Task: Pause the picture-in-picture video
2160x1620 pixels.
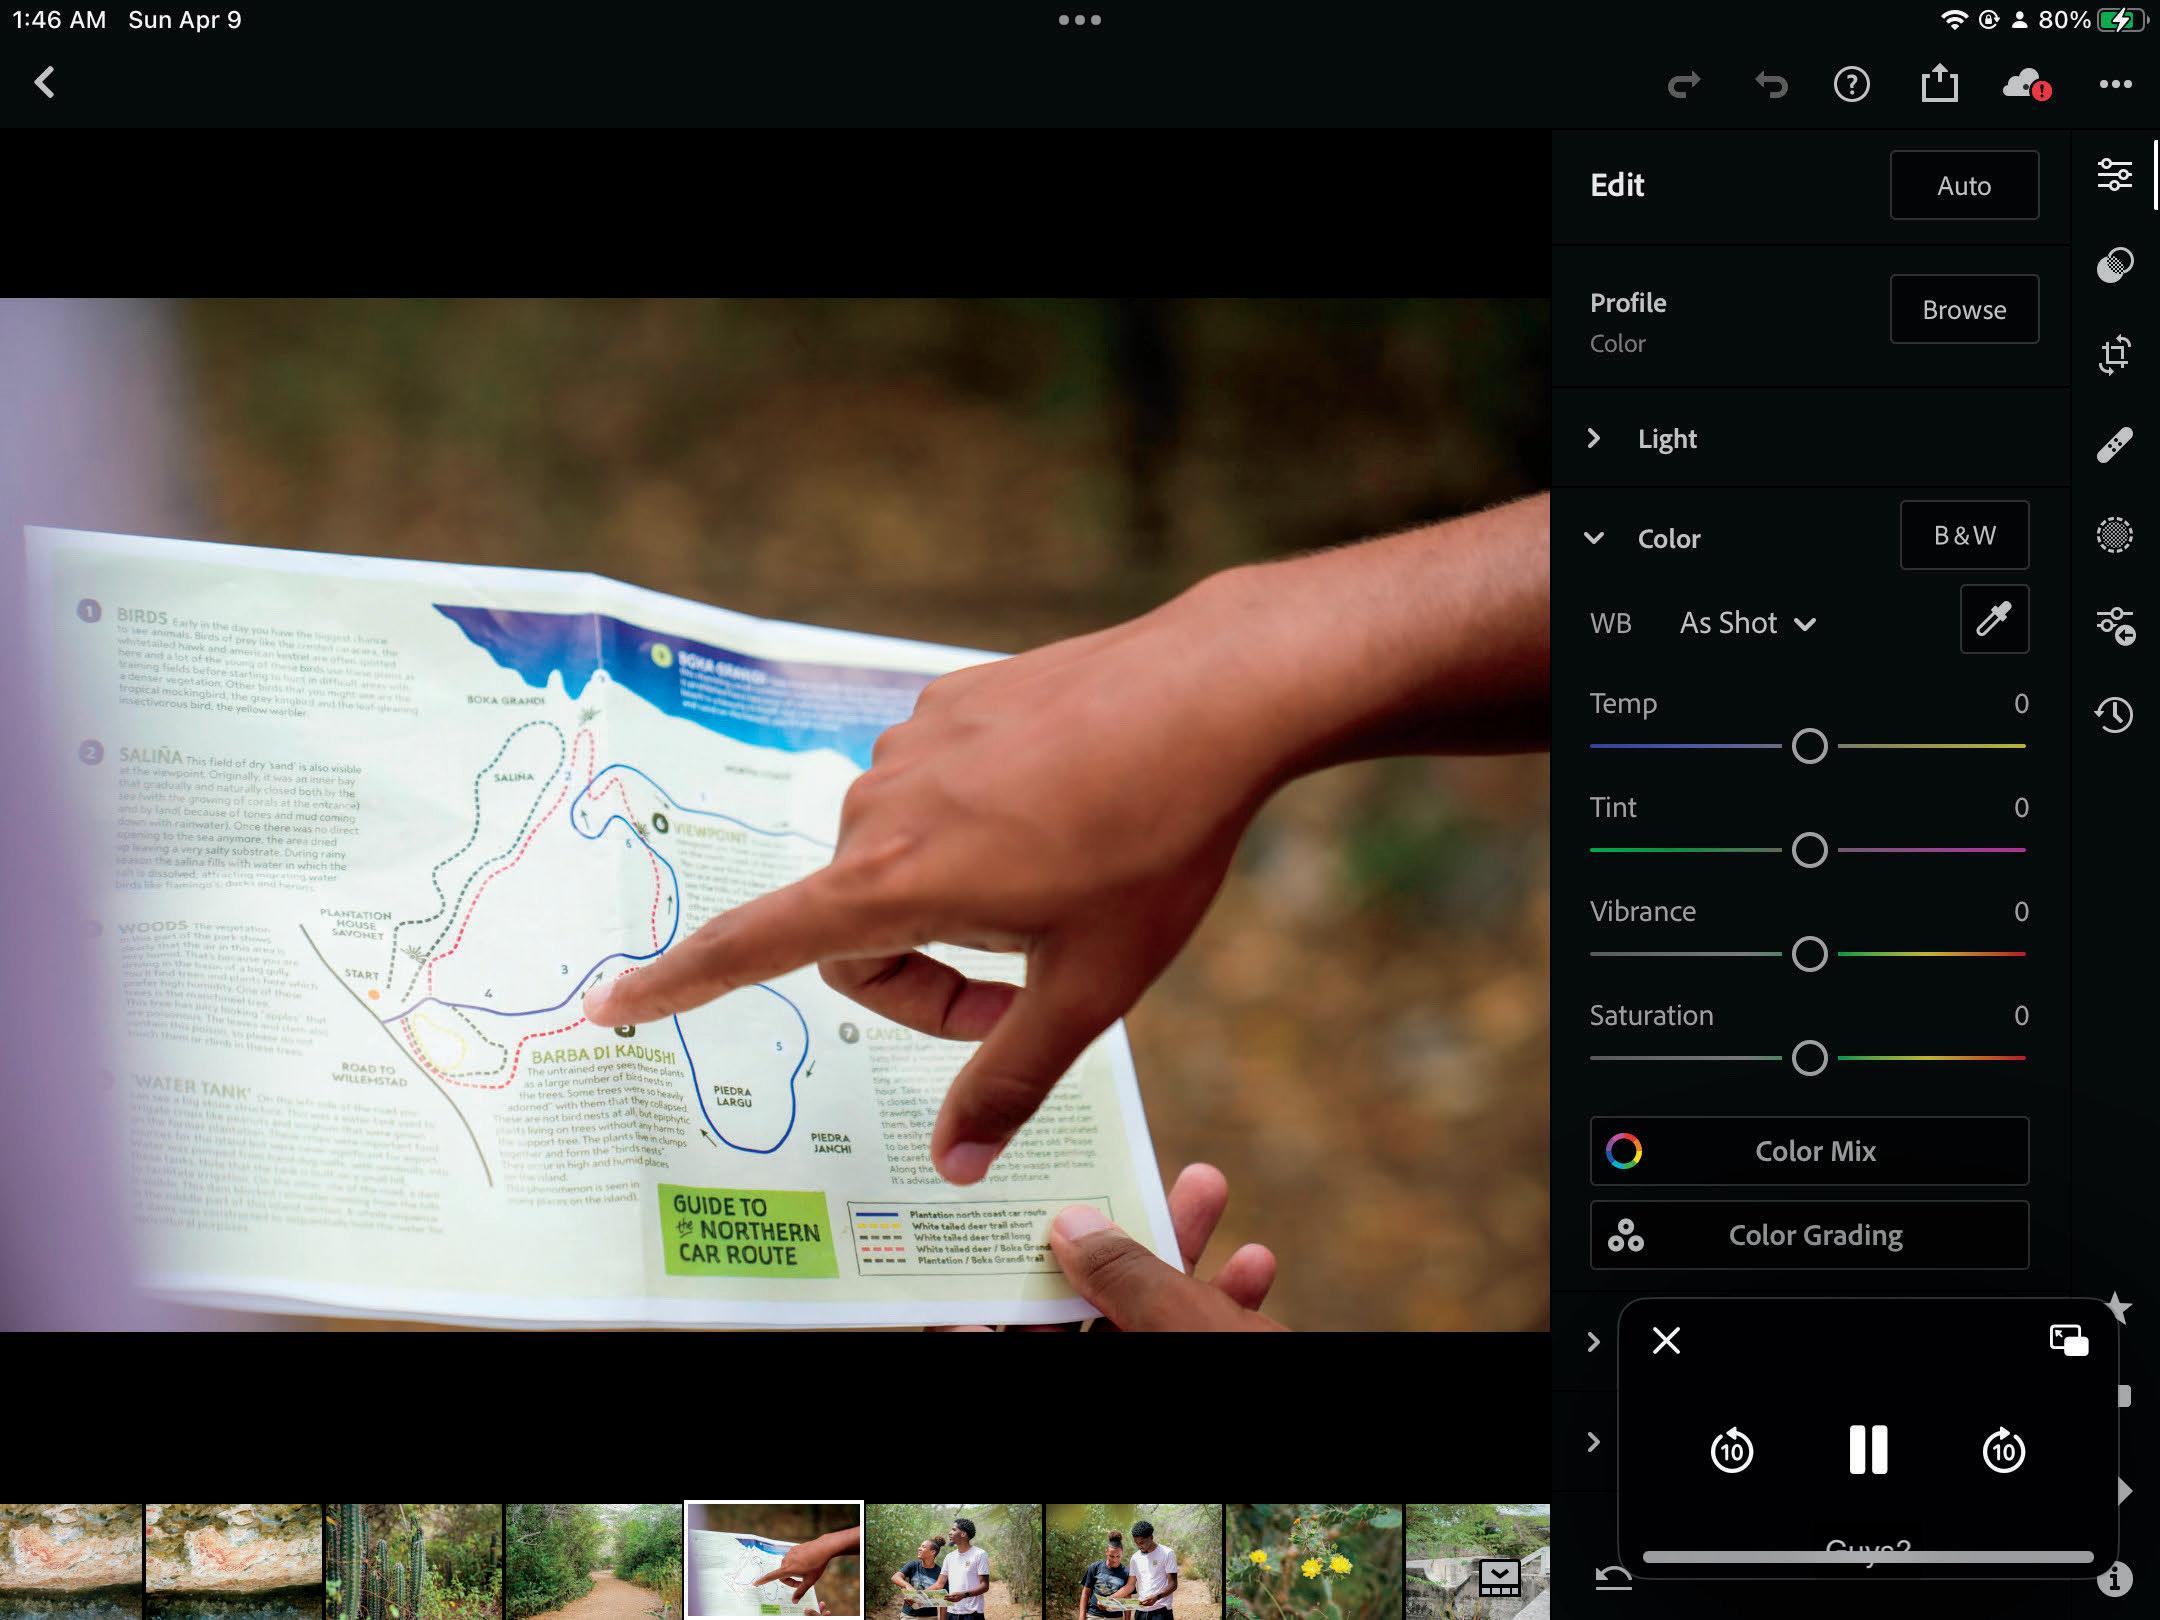Action: 1867,1450
